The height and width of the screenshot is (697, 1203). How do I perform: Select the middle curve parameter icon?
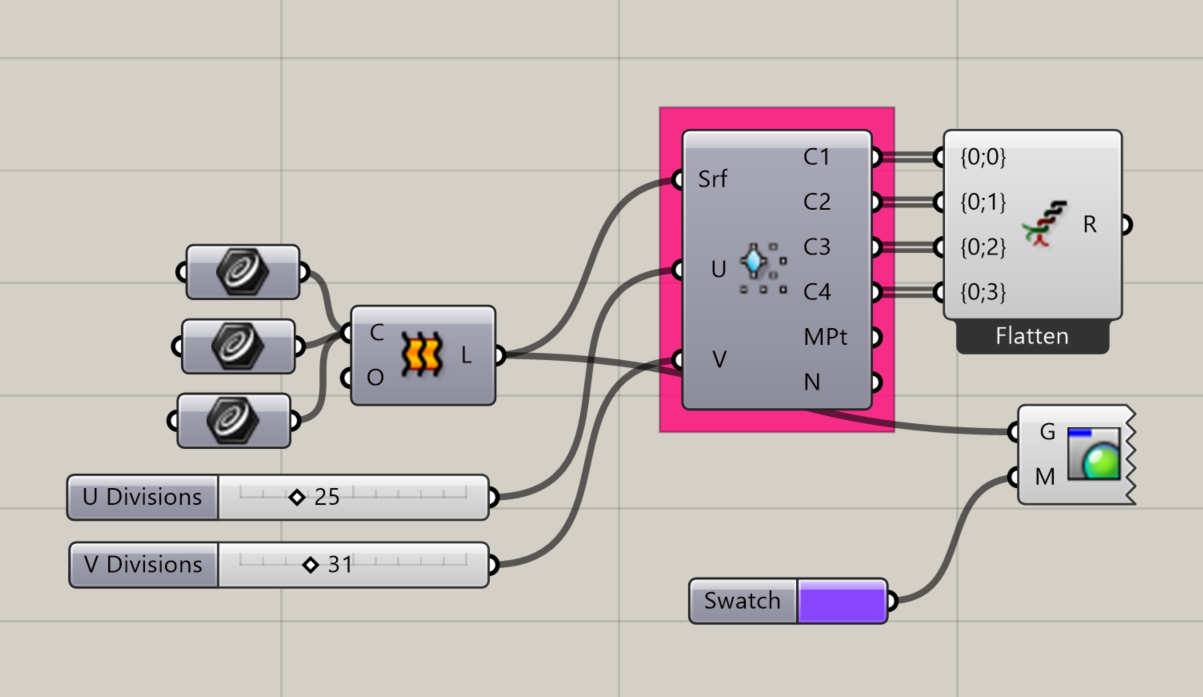[x=238, y=346]
